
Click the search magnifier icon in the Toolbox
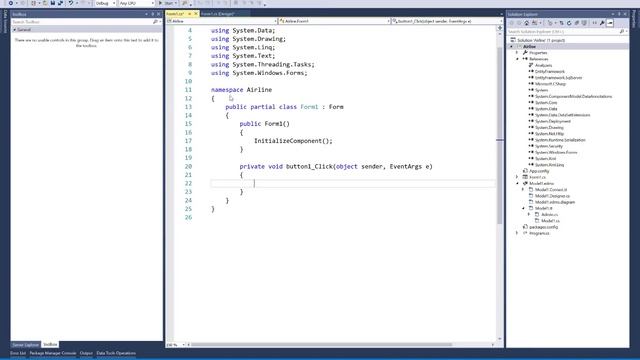(155, 22)
